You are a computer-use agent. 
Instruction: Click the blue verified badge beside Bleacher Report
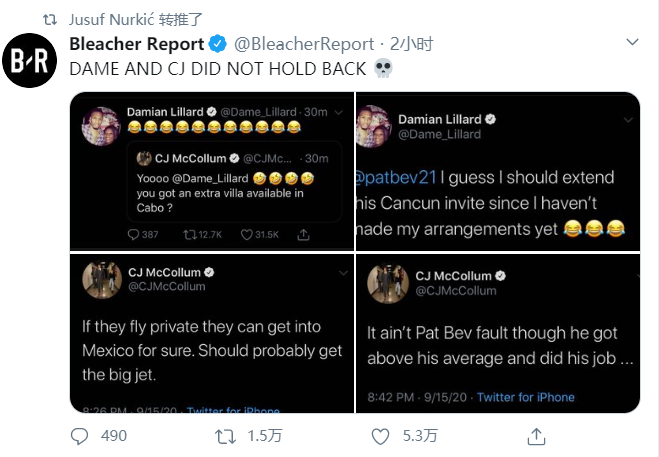[218, 44]
